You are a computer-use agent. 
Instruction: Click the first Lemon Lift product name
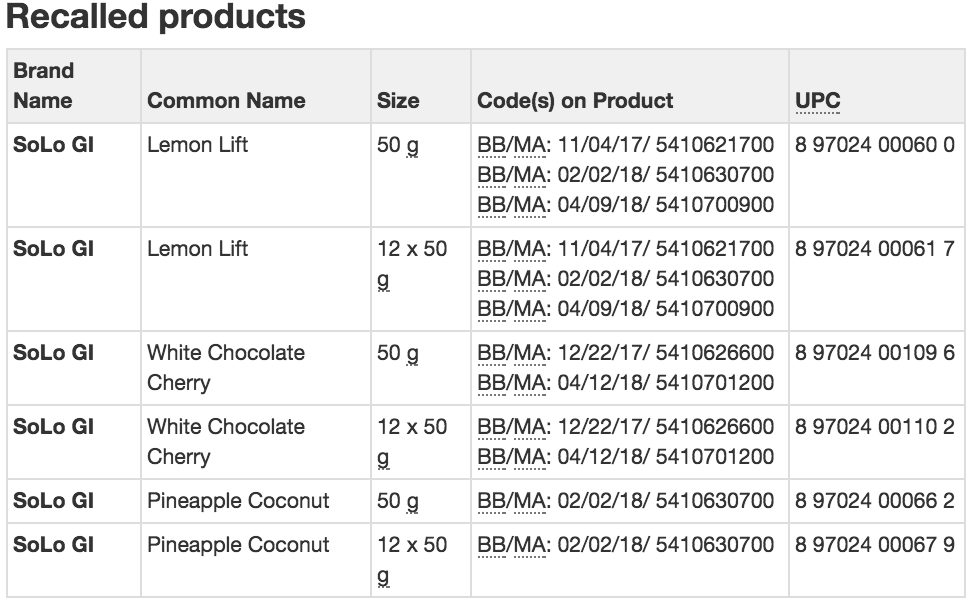pyautogui.click(x=197, y=144)
